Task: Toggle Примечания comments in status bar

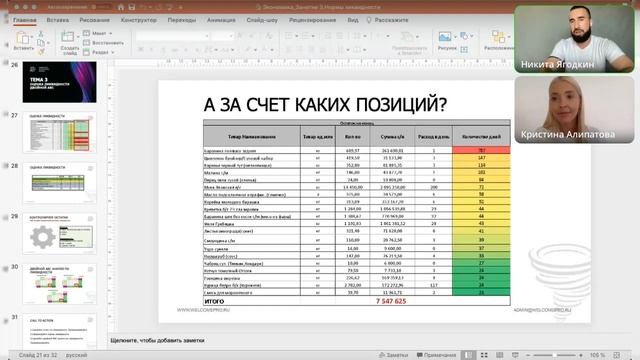Action: point(436,355)
